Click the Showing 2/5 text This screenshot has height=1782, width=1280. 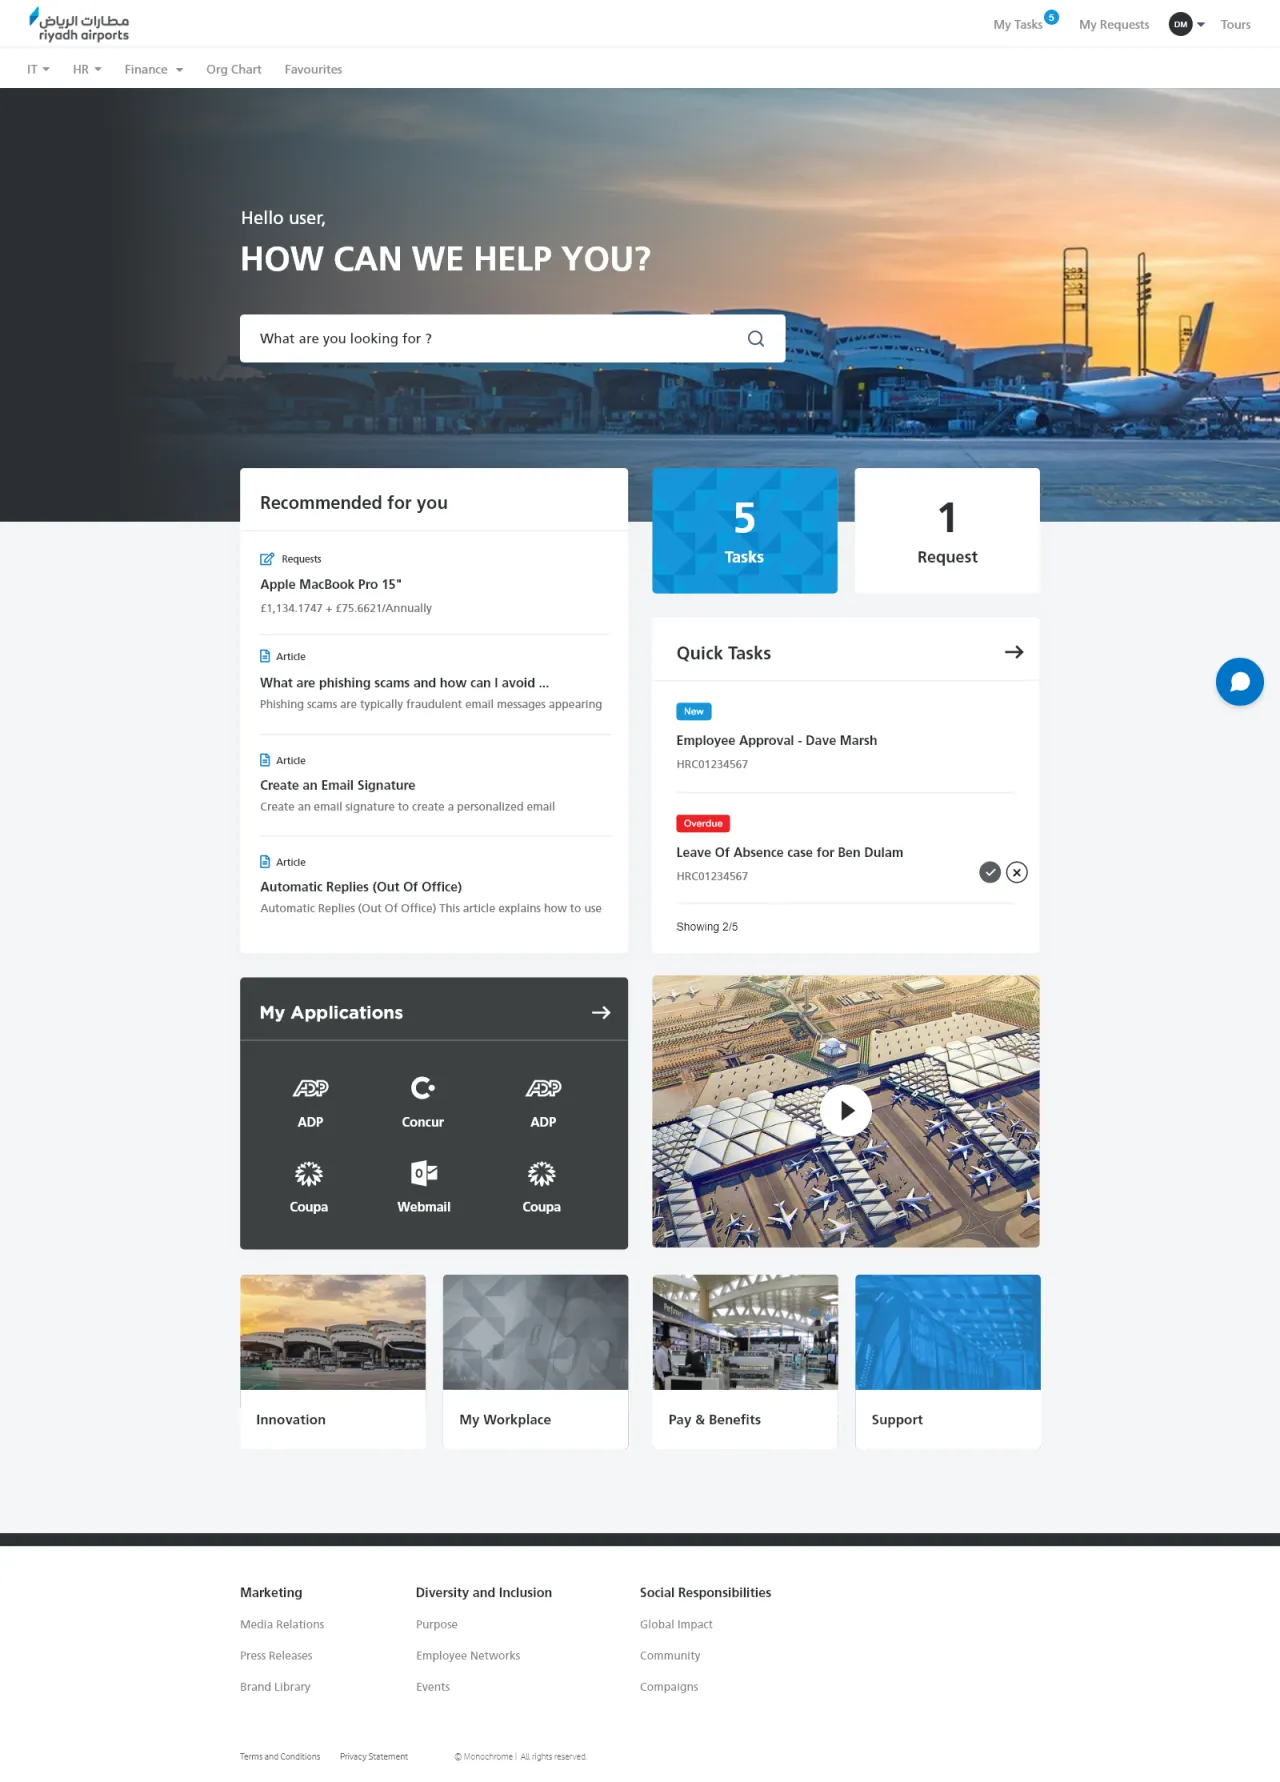[707, 927]
